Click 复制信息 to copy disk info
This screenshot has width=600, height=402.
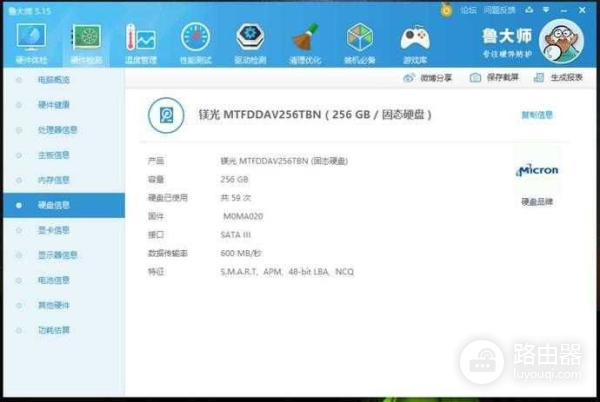coord(537,115)
